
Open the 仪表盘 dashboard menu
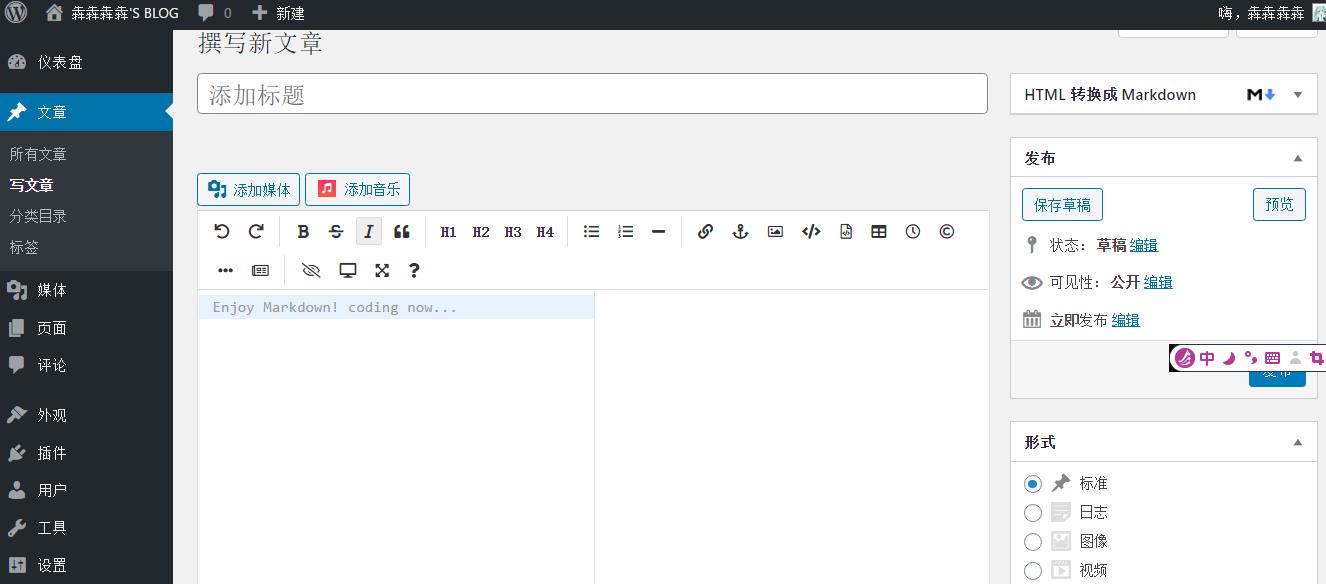coord(86,62)
